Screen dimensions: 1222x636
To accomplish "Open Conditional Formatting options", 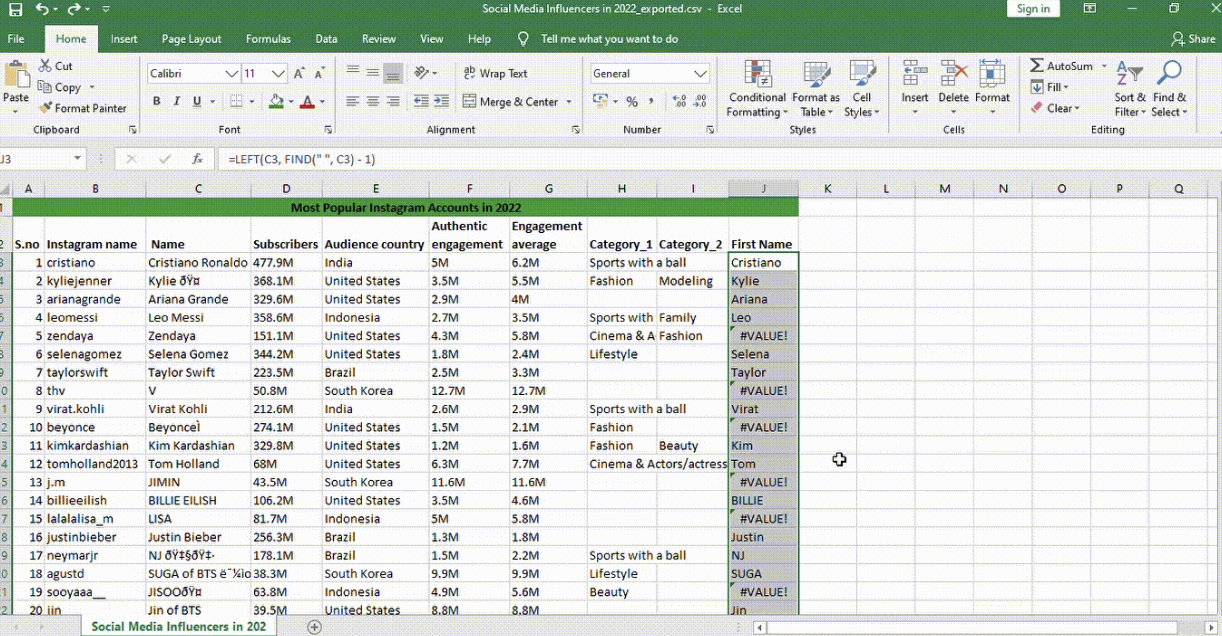I will 756,90.
